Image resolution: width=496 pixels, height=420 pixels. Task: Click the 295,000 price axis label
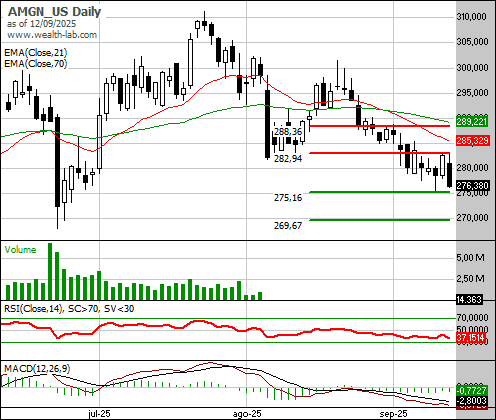472,92
